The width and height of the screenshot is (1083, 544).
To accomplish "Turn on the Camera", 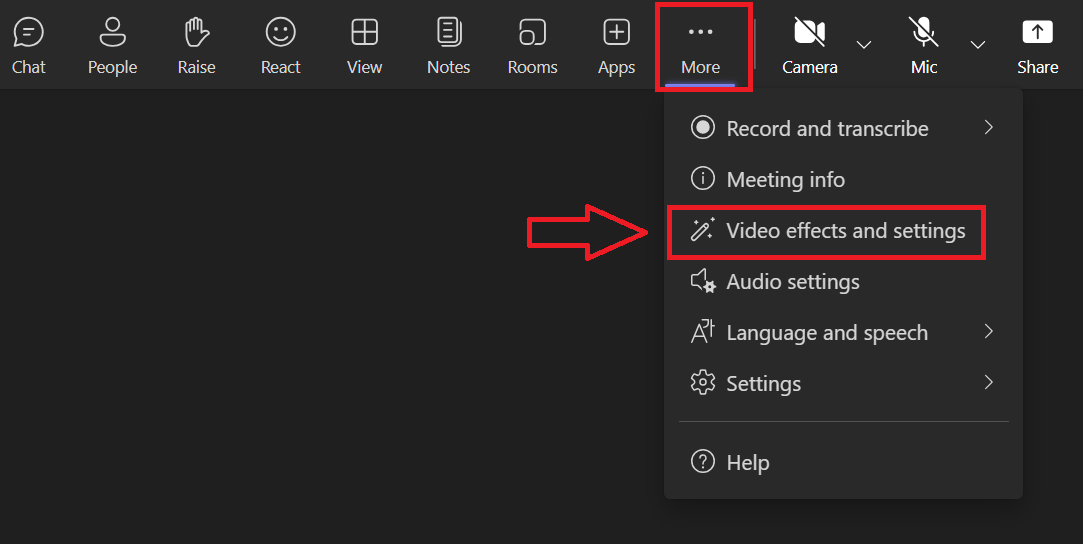I will point(809,46).
